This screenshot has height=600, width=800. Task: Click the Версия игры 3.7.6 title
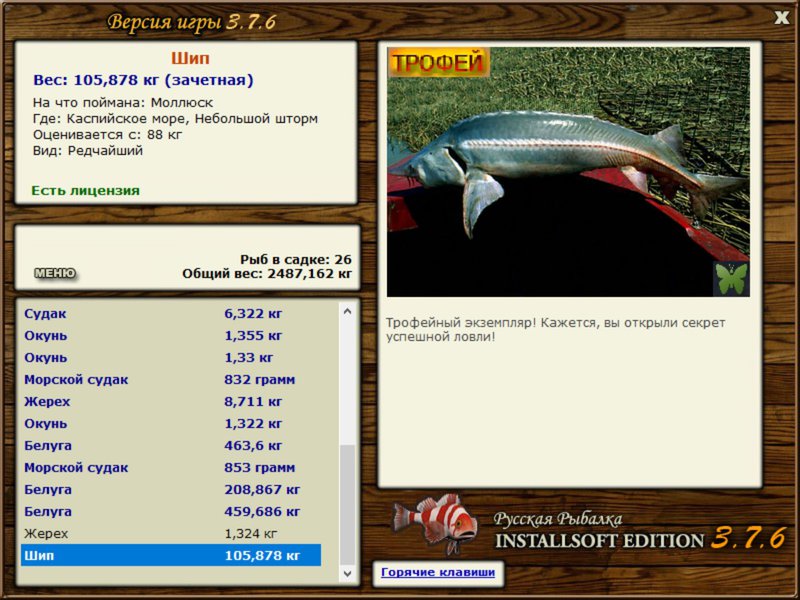(x=192, y=22)
